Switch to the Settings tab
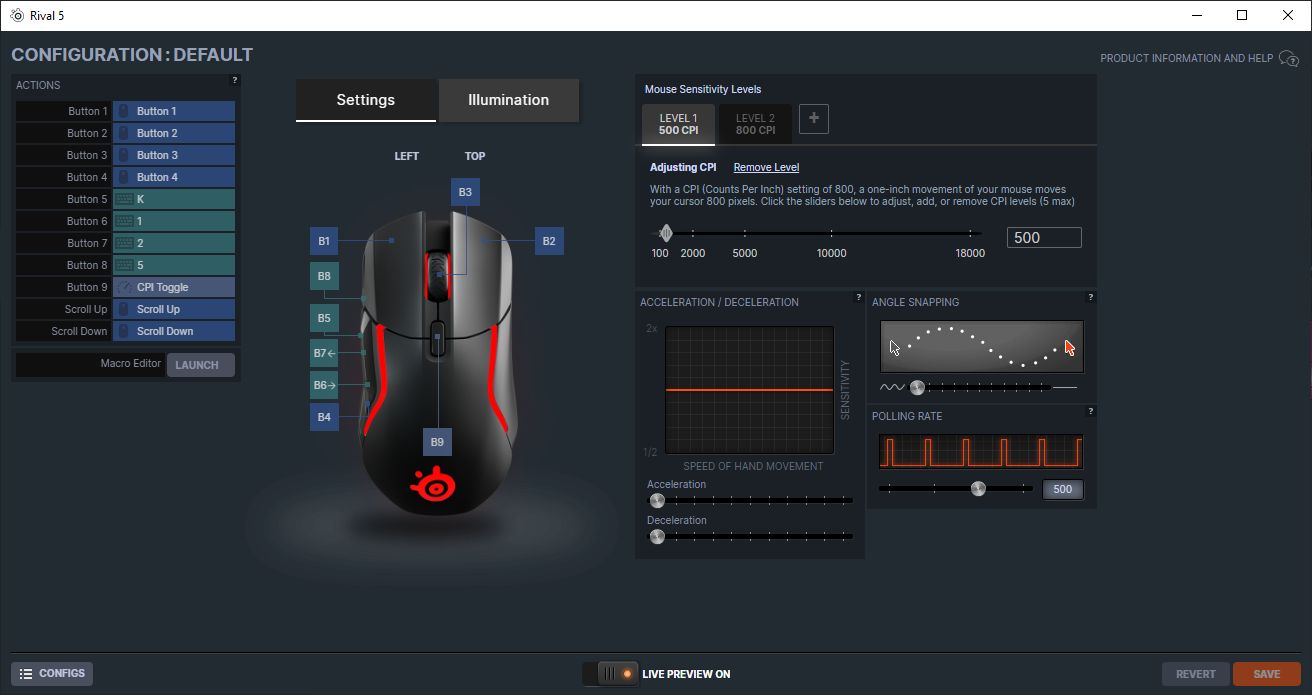Viewport: 1312px width, 695px height. point(366,100)
